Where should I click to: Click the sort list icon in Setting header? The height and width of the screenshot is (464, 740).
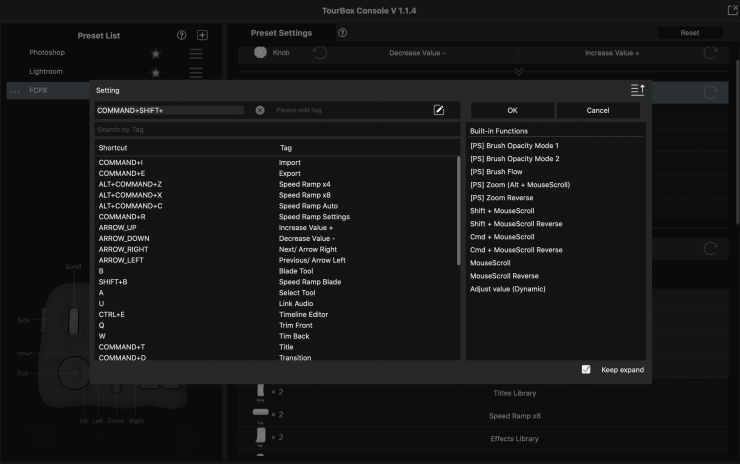(x=637, y=90)
